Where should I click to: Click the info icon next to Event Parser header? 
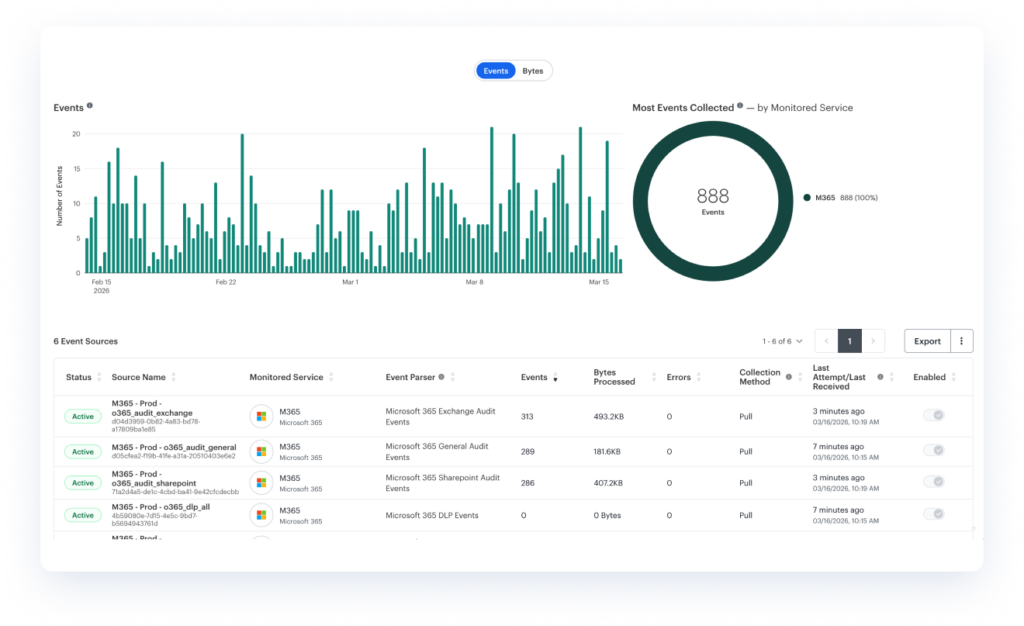pos(441,377)
